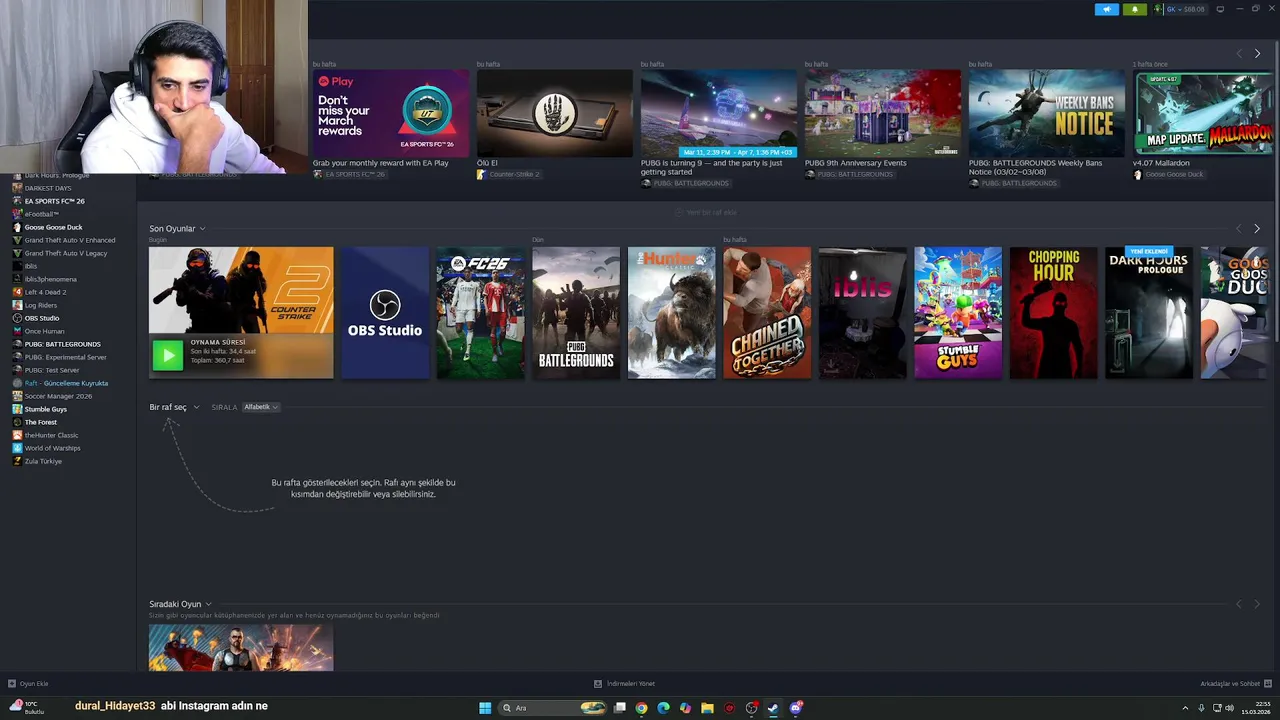The width and height of the screenshot is (1280, 720).
Task: Click the Big Picture mode monitor icon
Action: (1220, 9)
